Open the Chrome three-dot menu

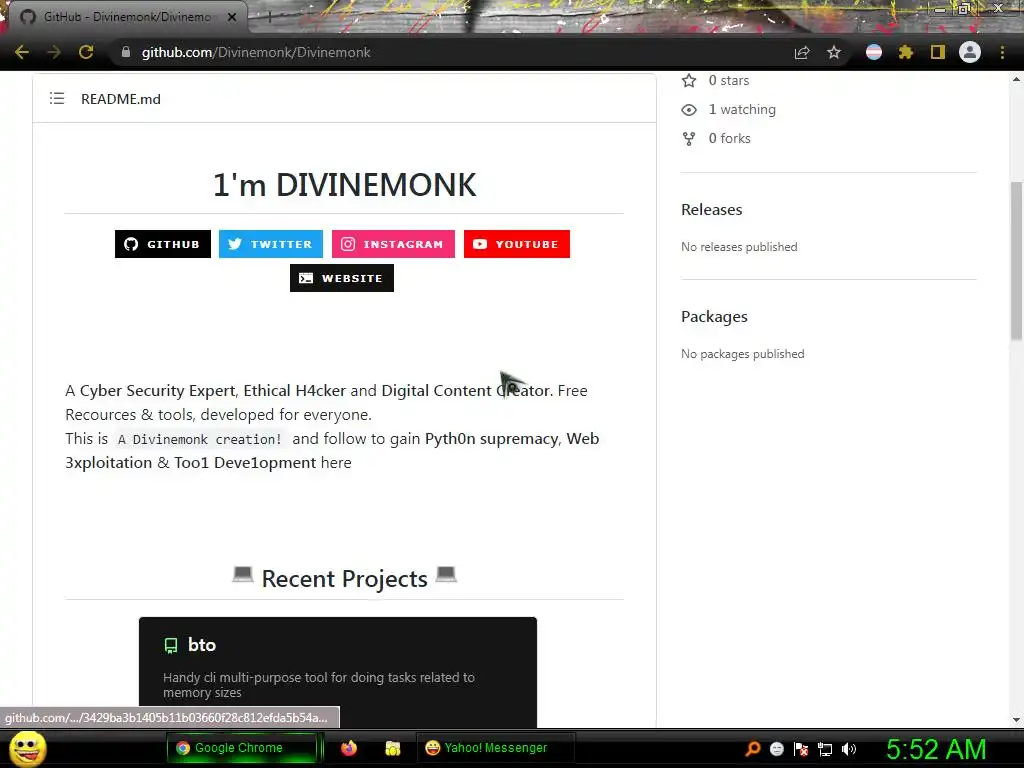[x=1002, y=52]
